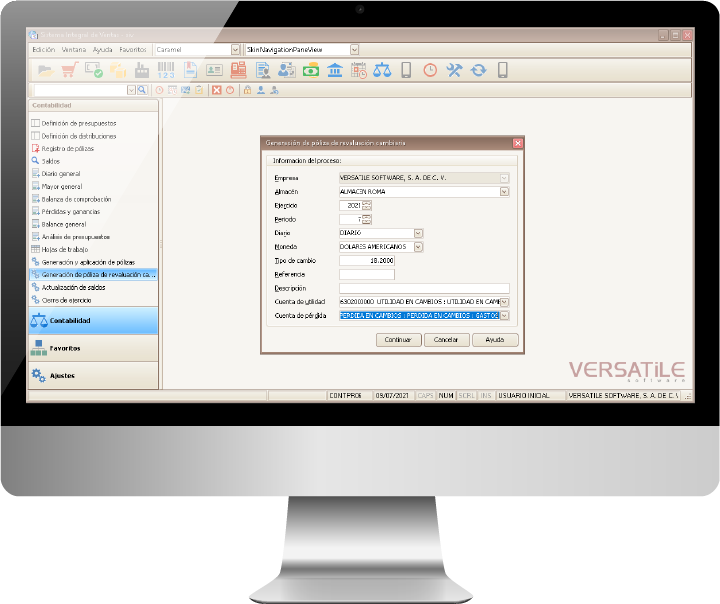Click the crossed tools settings icon
The image size is (720, 604).
pyautogui.click(x=454, y=70)
